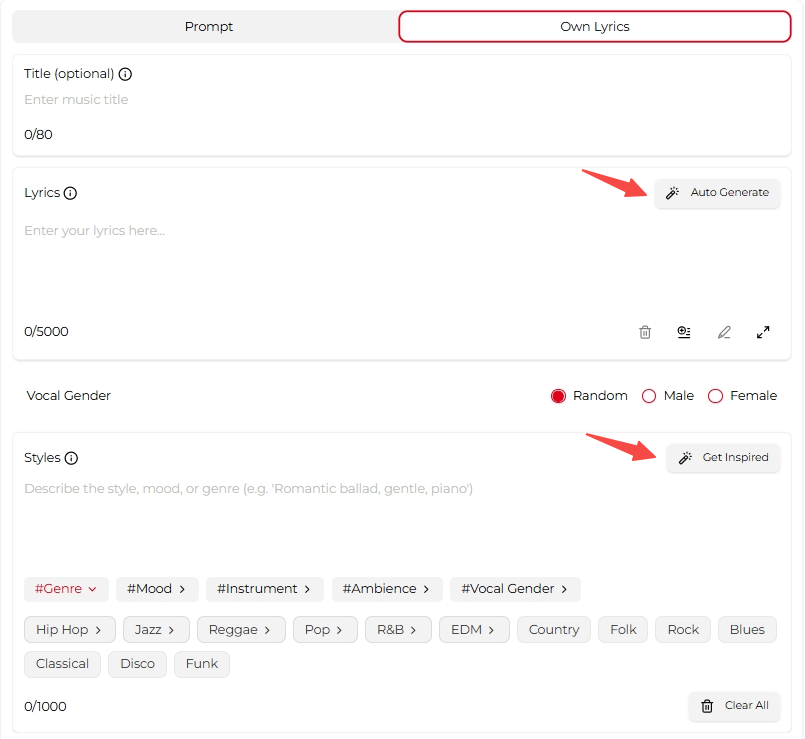Click the trash icon in the Lyrics box
Screen dimensions: 805x739
click(645, 332)
